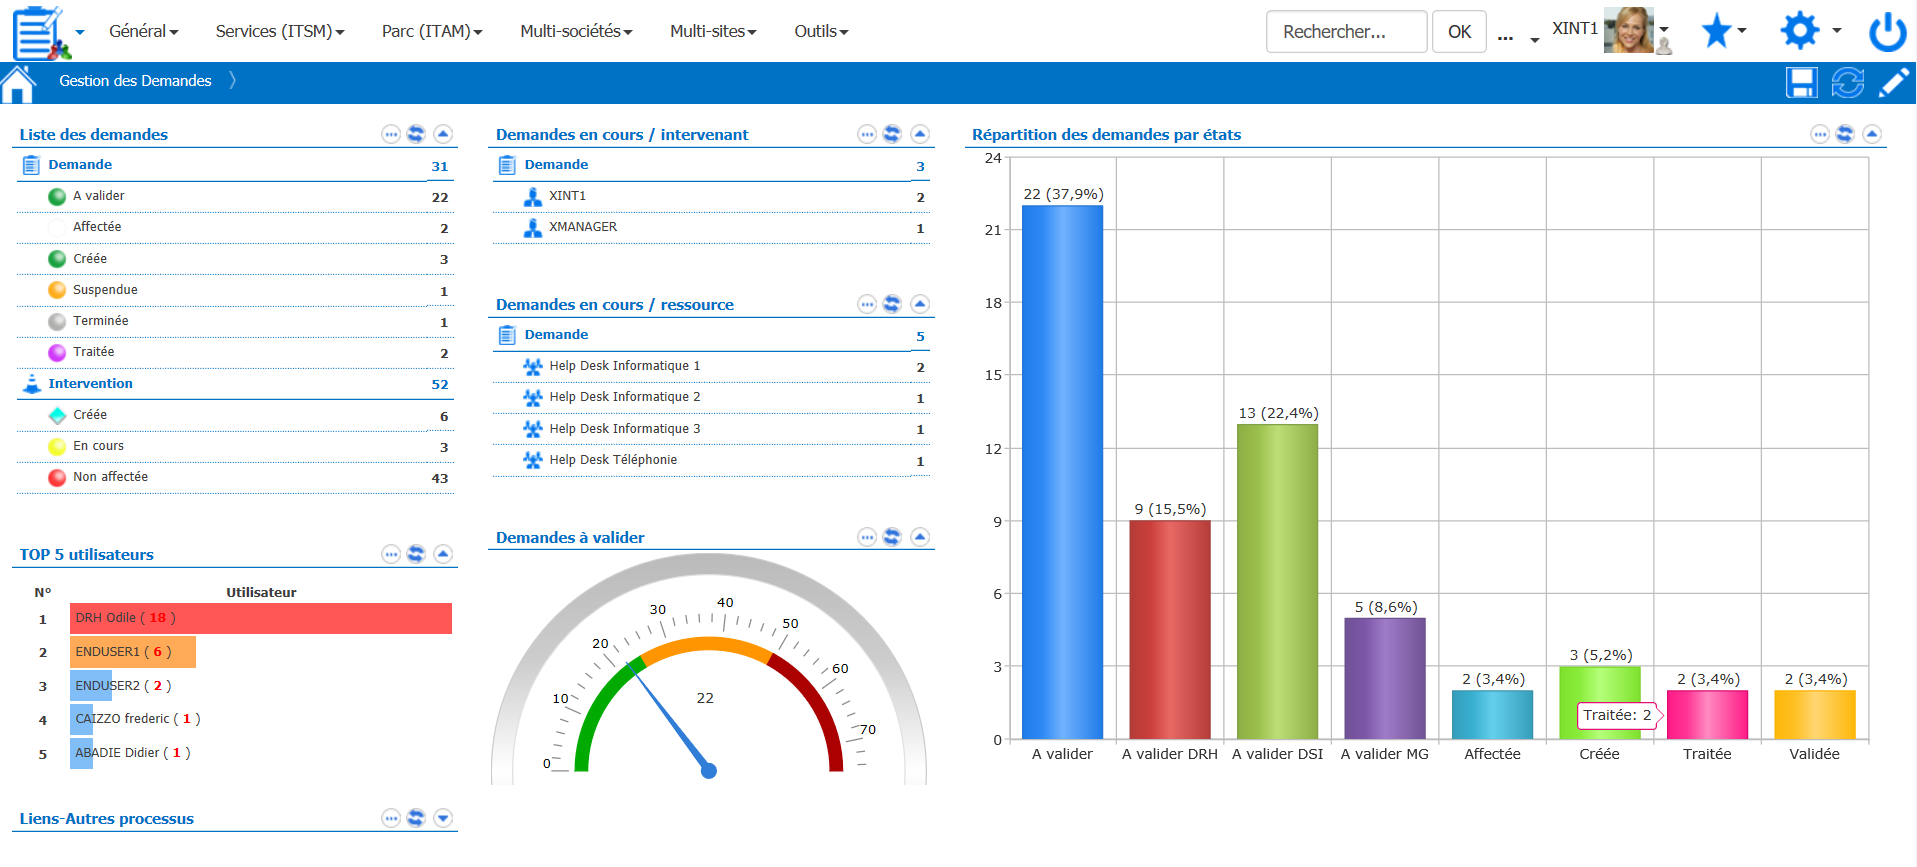Click in the Rechercher search field
Image resolution: width=1917 pixels, height=867 pixels.
(x=1345, y=32)
